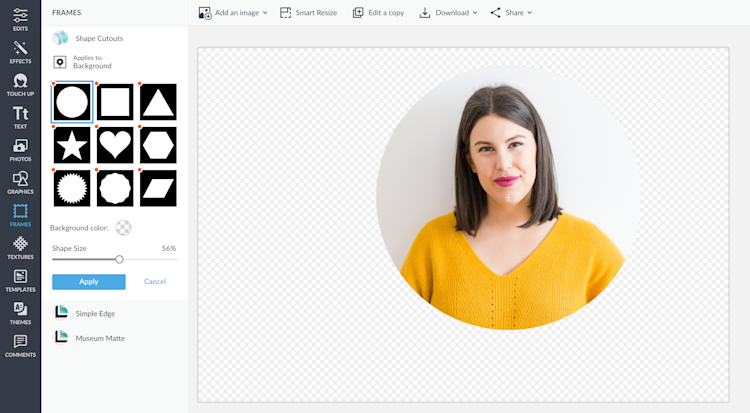Click the Shape Size 56% value

pyautogui.click(x=169, y=248)
